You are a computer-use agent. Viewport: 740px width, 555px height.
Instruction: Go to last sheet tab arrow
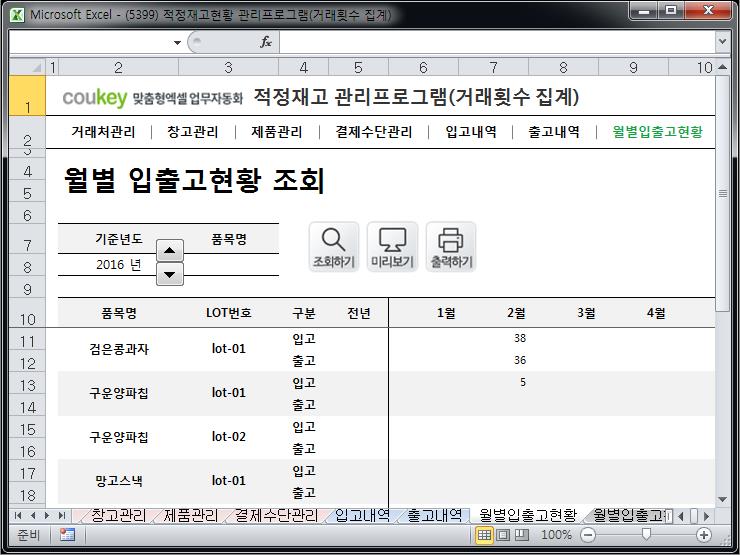pyautogui.click(x=61, y=515)
